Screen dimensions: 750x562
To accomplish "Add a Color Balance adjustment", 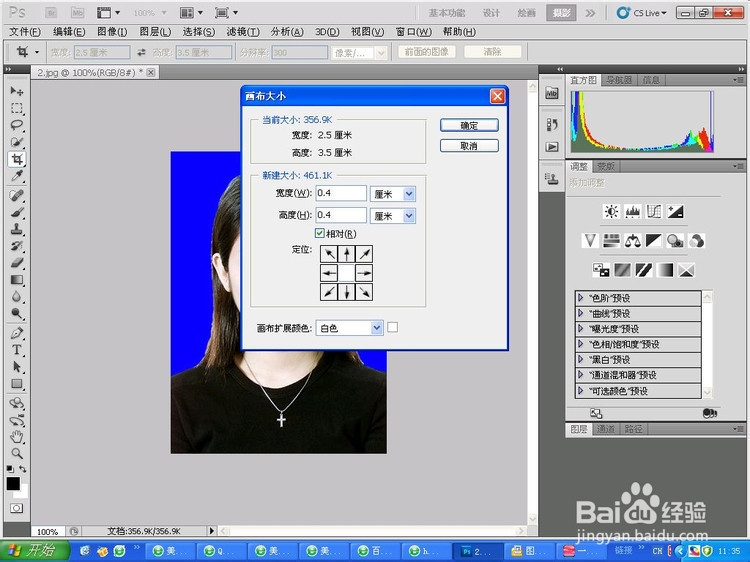I will (x=633, y=241).
